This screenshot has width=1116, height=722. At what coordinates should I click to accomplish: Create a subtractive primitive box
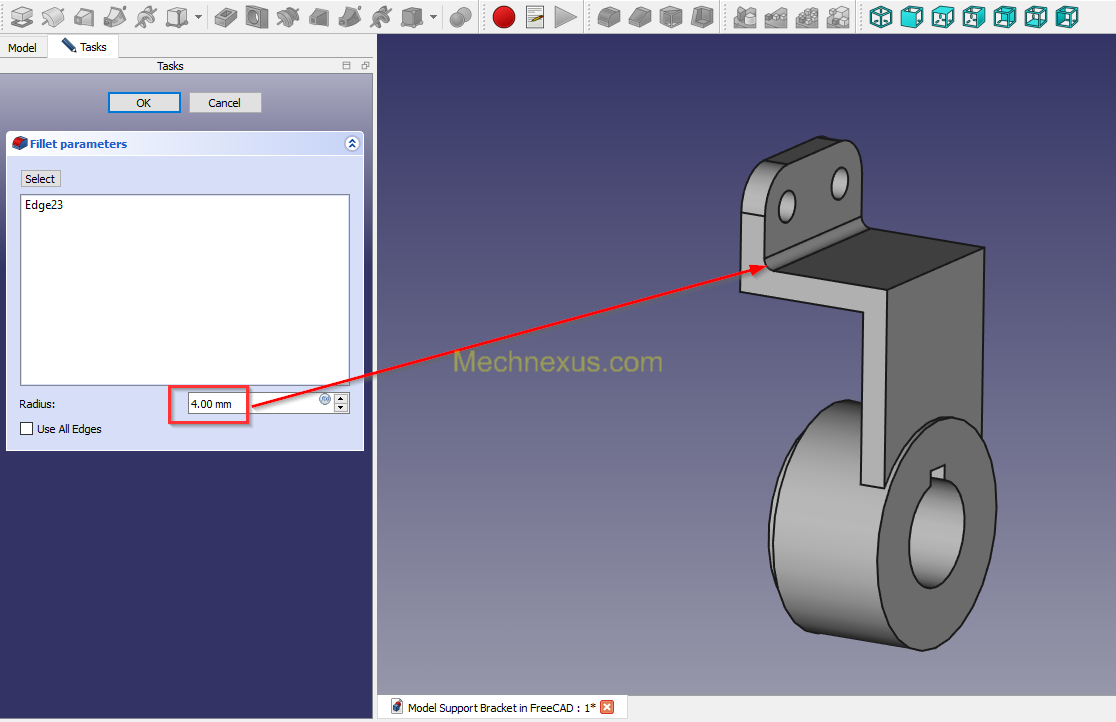click(x=412, y=16)
